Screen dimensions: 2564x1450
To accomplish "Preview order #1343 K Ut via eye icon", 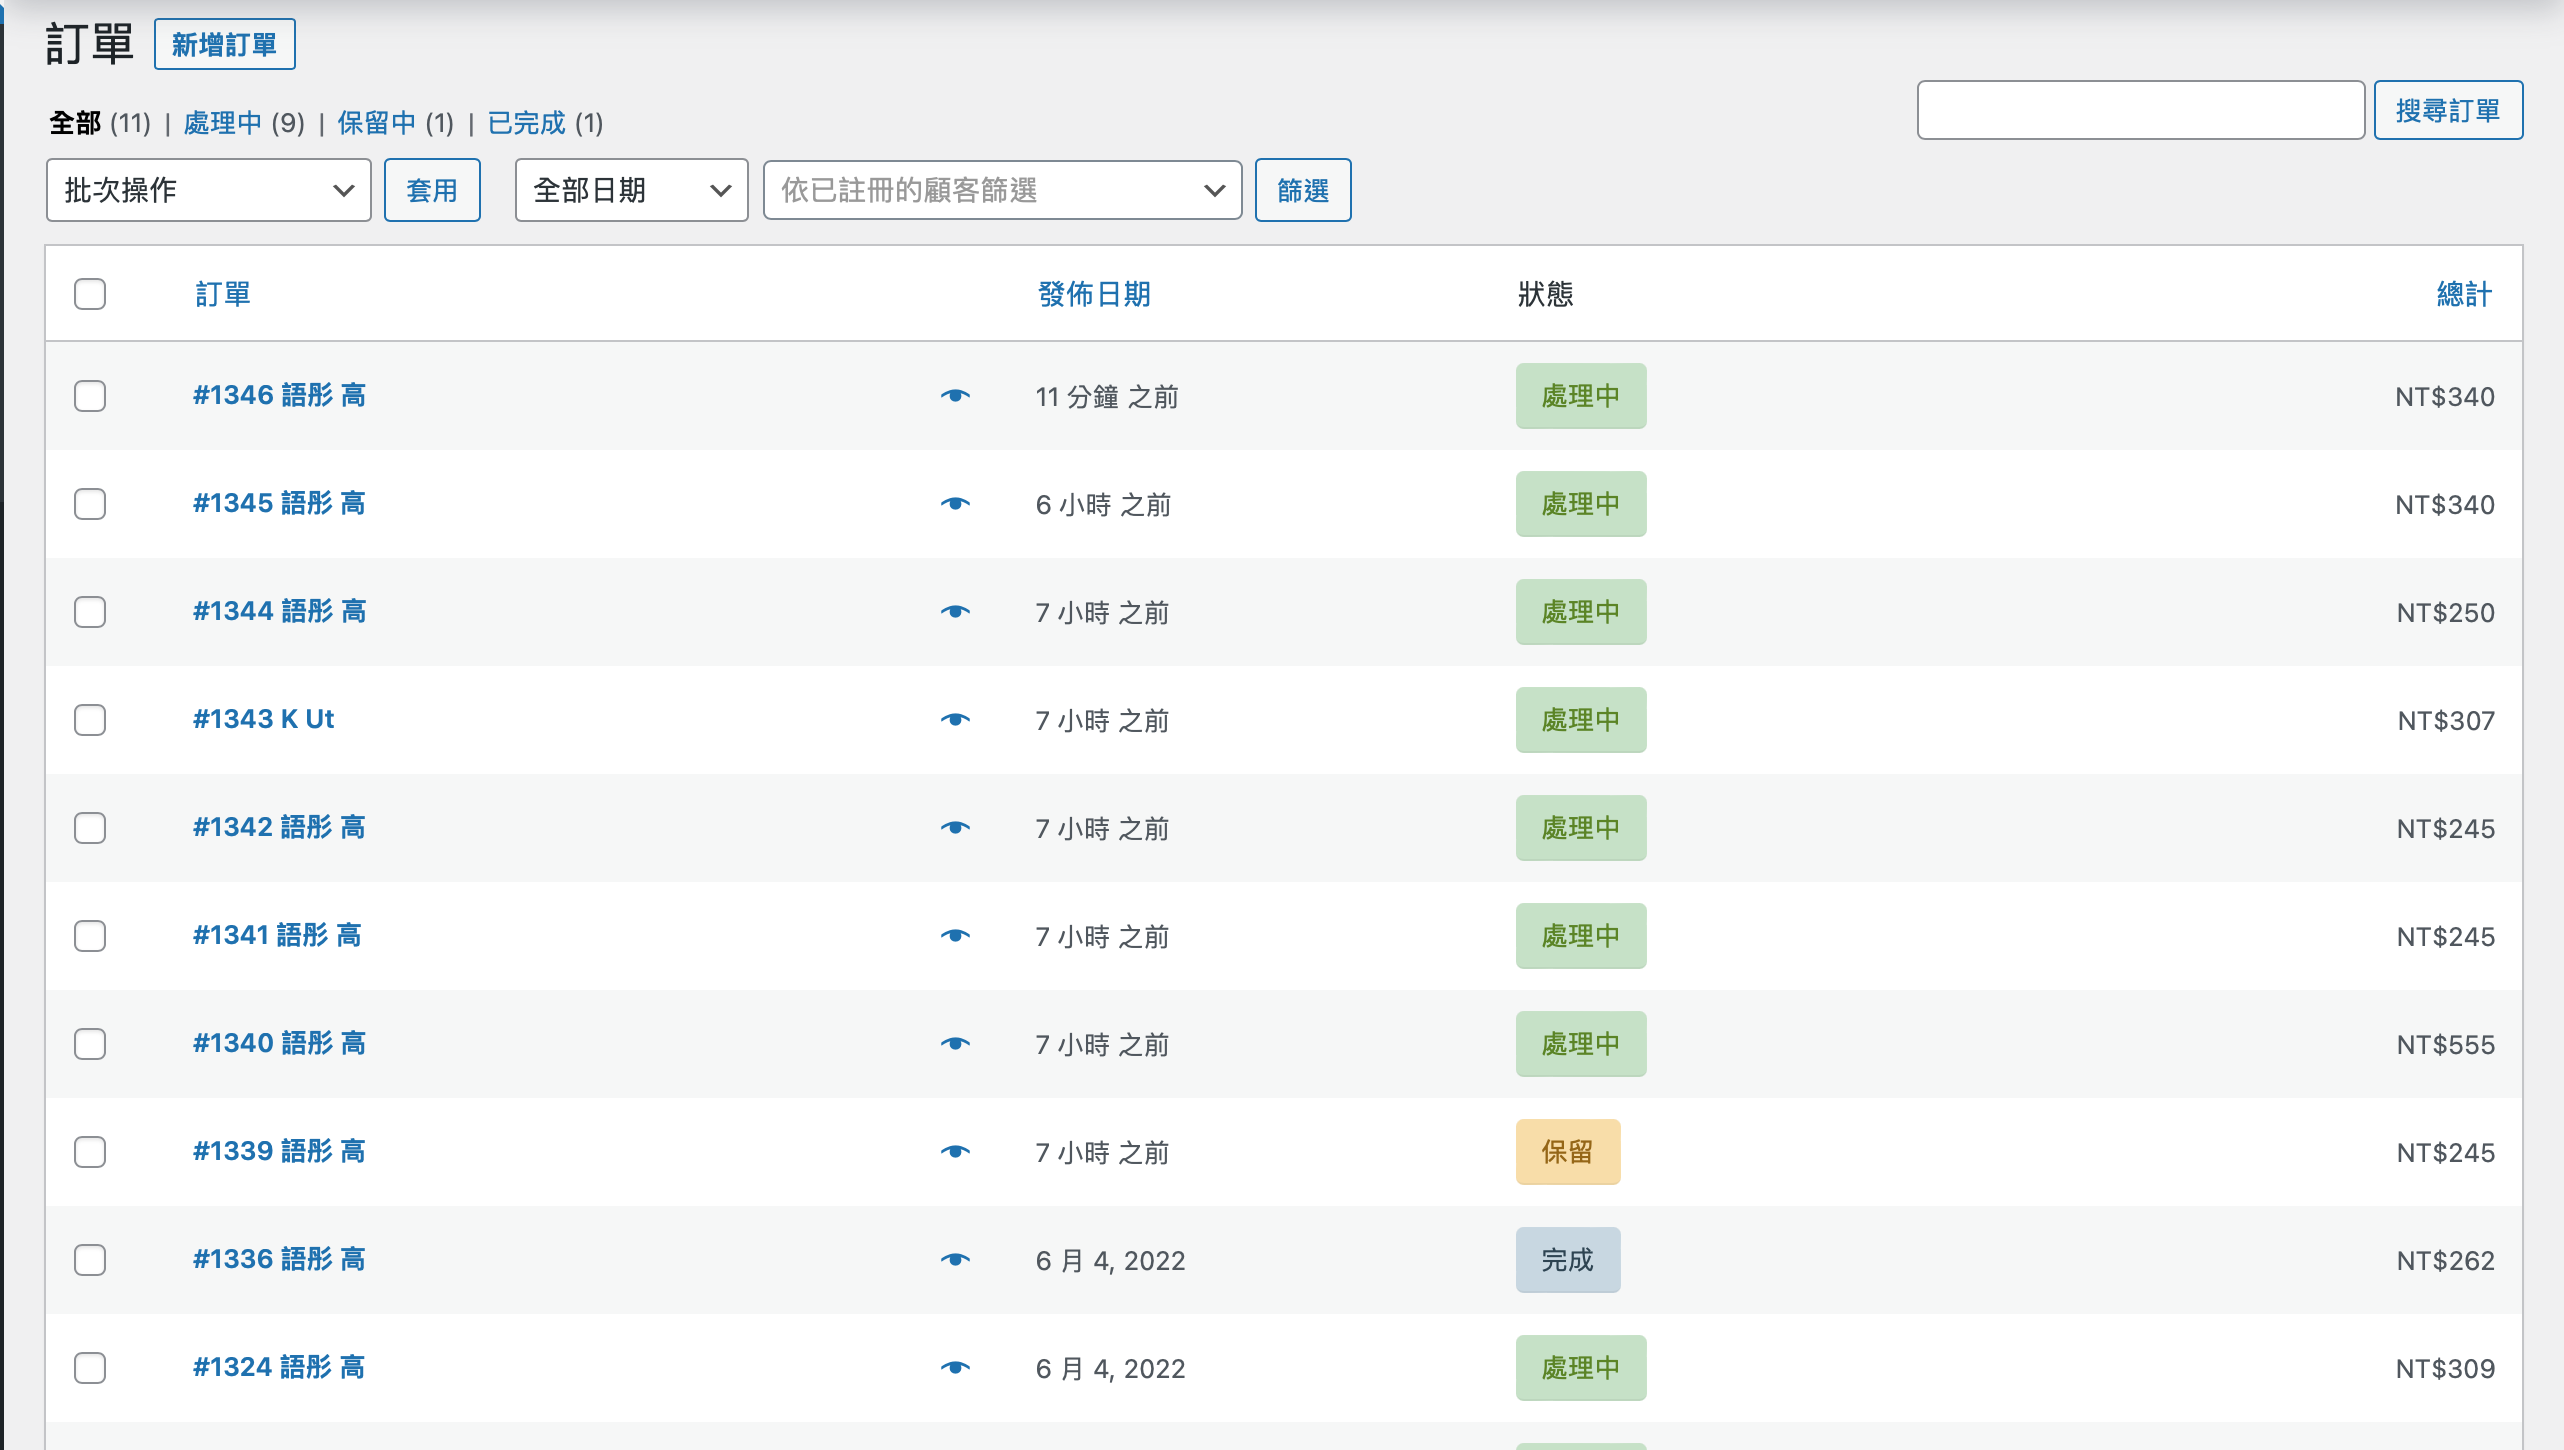I will (x=955, y=720).
